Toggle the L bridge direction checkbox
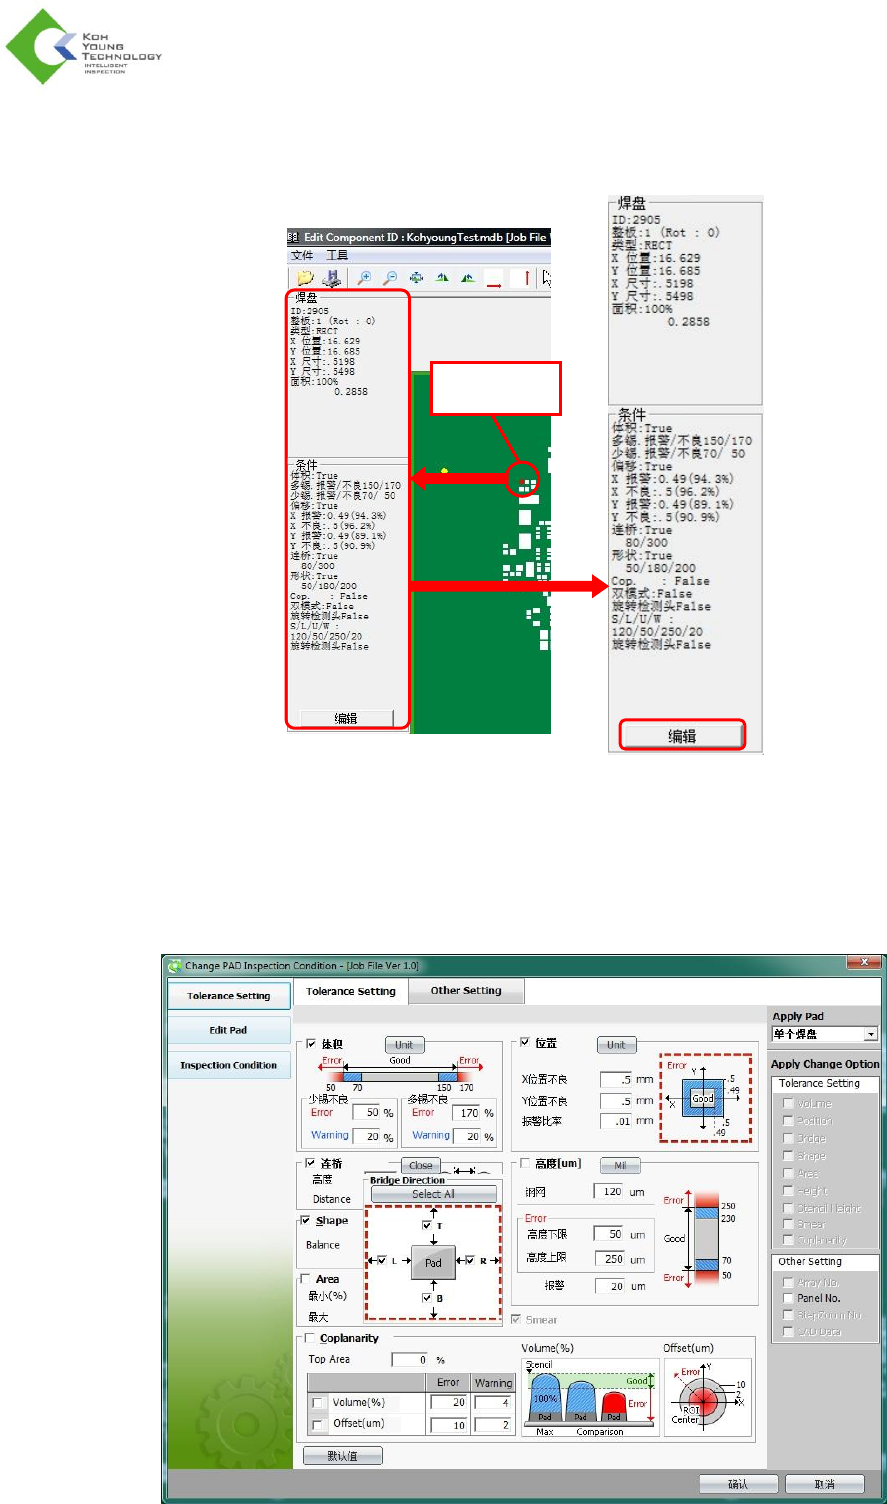Viewport: 887px width, 1504px height. 382,1261
